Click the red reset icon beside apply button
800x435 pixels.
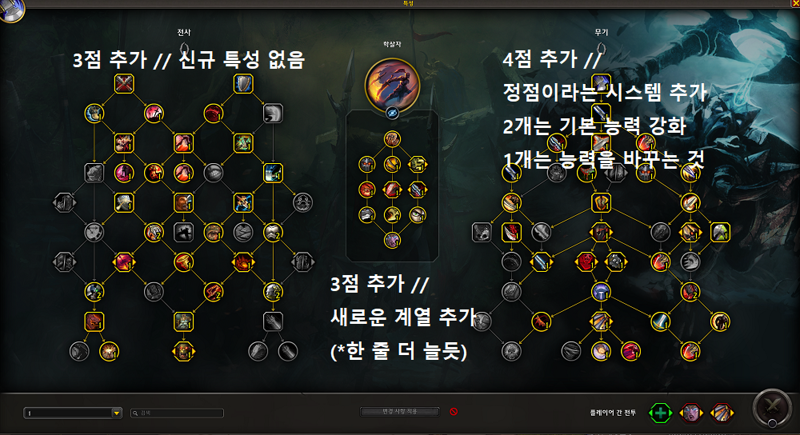pyautogui.click(x=454, y=412)
